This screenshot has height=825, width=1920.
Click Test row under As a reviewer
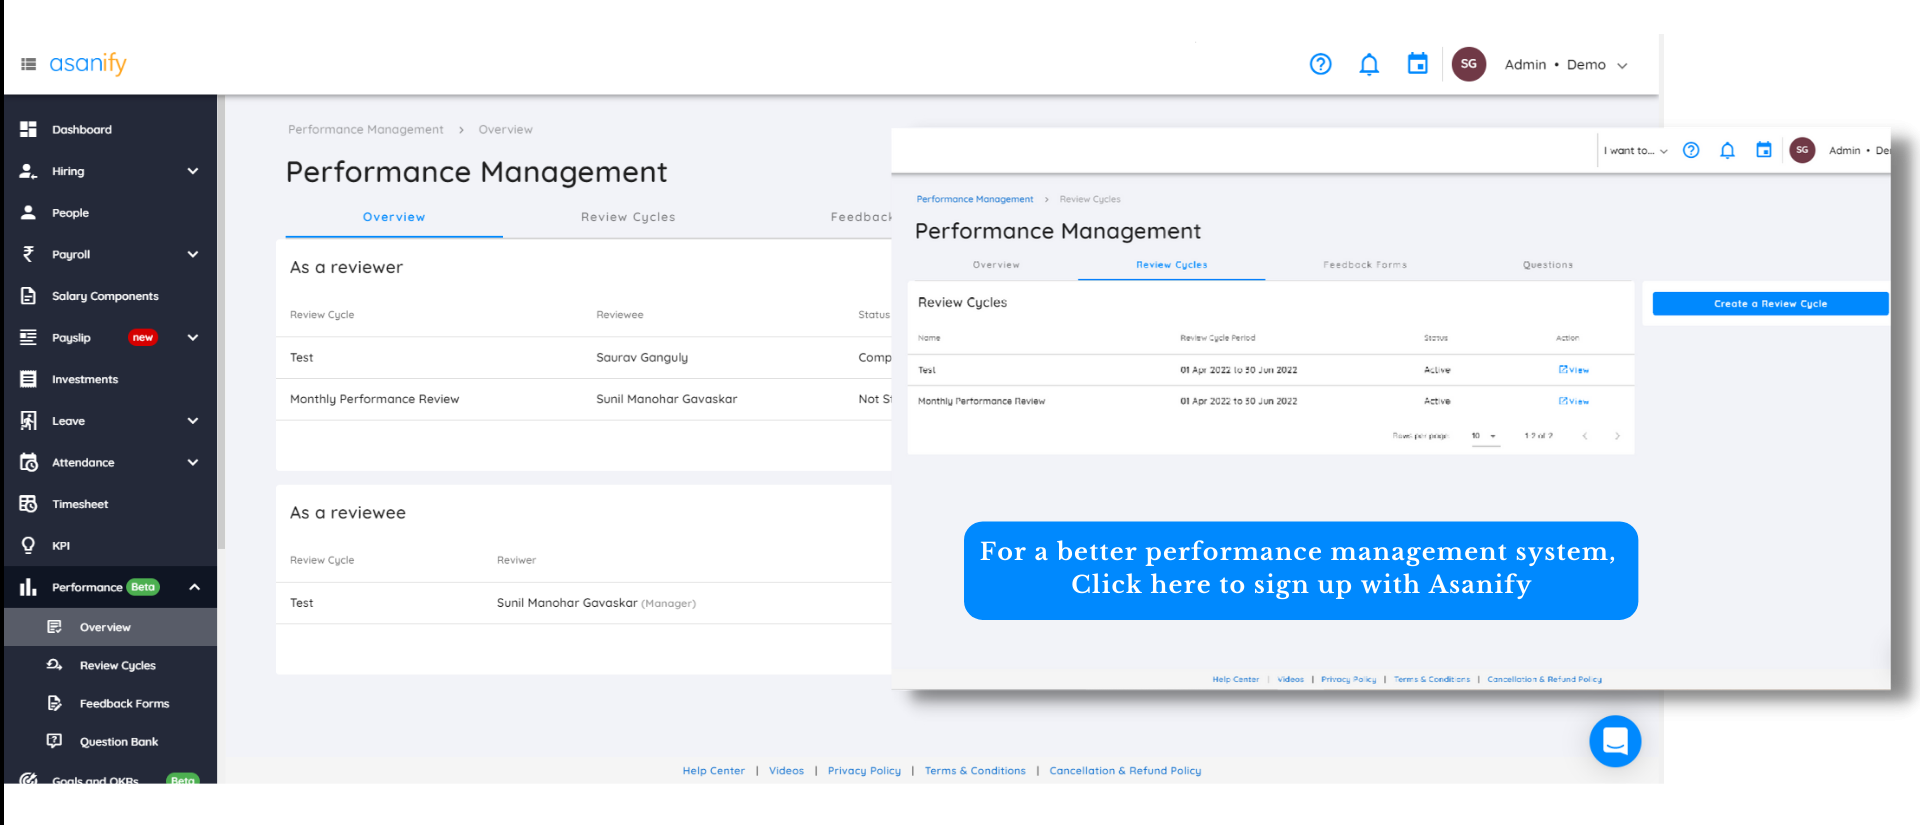click(583, 358)
